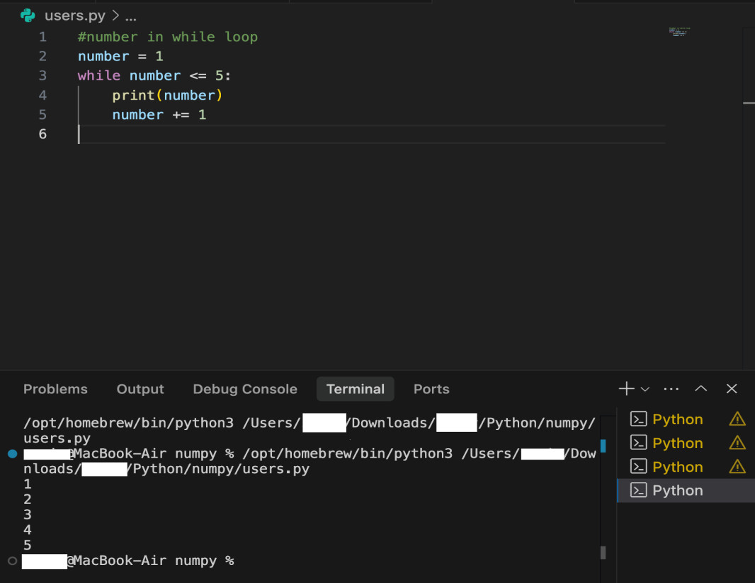Image resolution: width=756 pixels, height=584 pixels.
Task: Select the highlighted fourth Python terminal entry
Action: (x=677, y=491)
